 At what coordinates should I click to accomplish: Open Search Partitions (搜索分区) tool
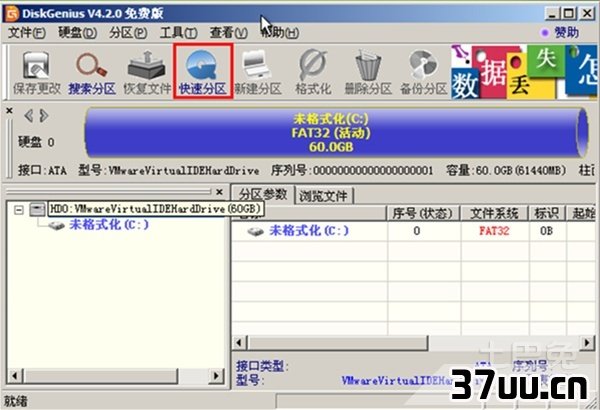point(92,73)
